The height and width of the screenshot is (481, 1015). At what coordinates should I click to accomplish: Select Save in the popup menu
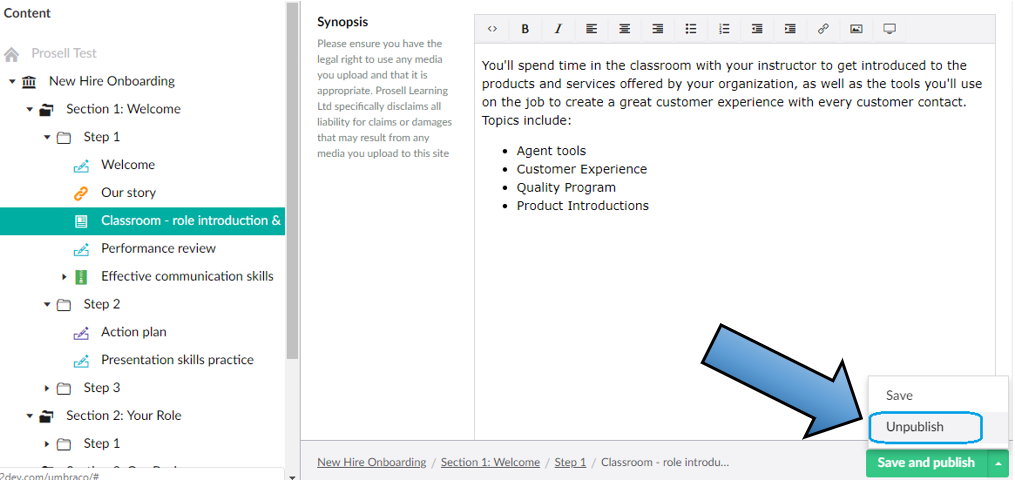tap(899, 396)
